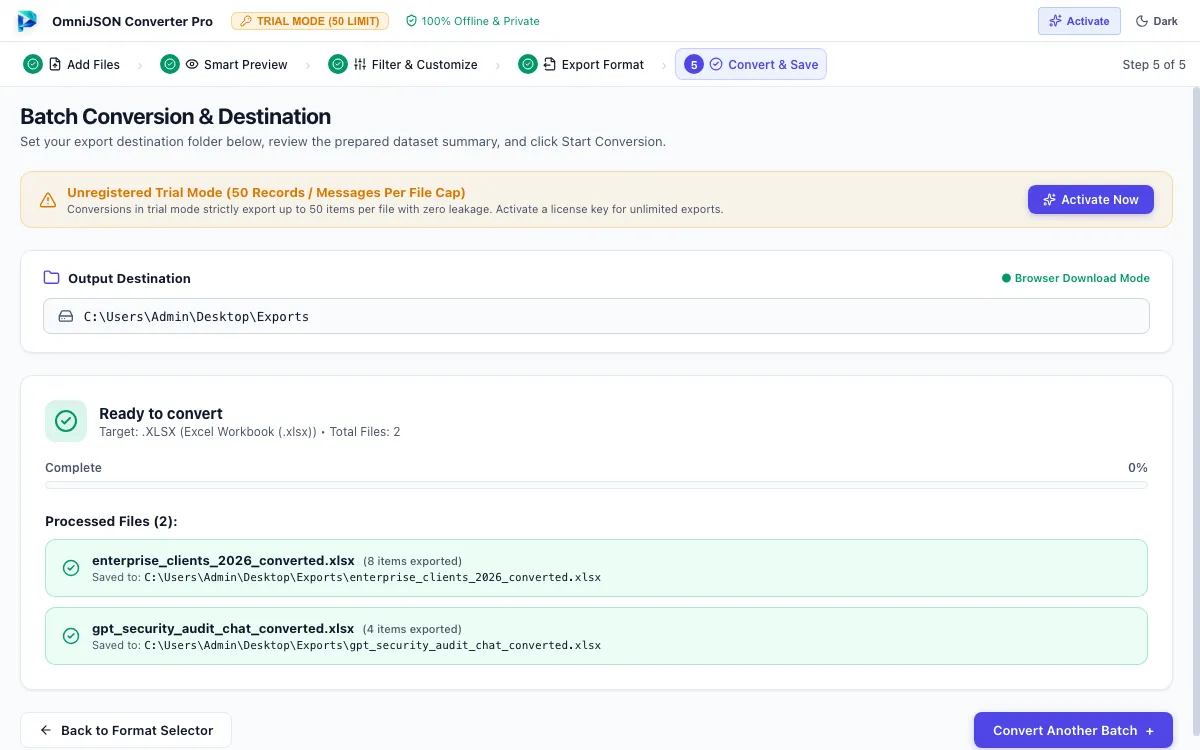1200x750 pixels.
Task: Click the conversion progress bar
Action: [596, 485]
